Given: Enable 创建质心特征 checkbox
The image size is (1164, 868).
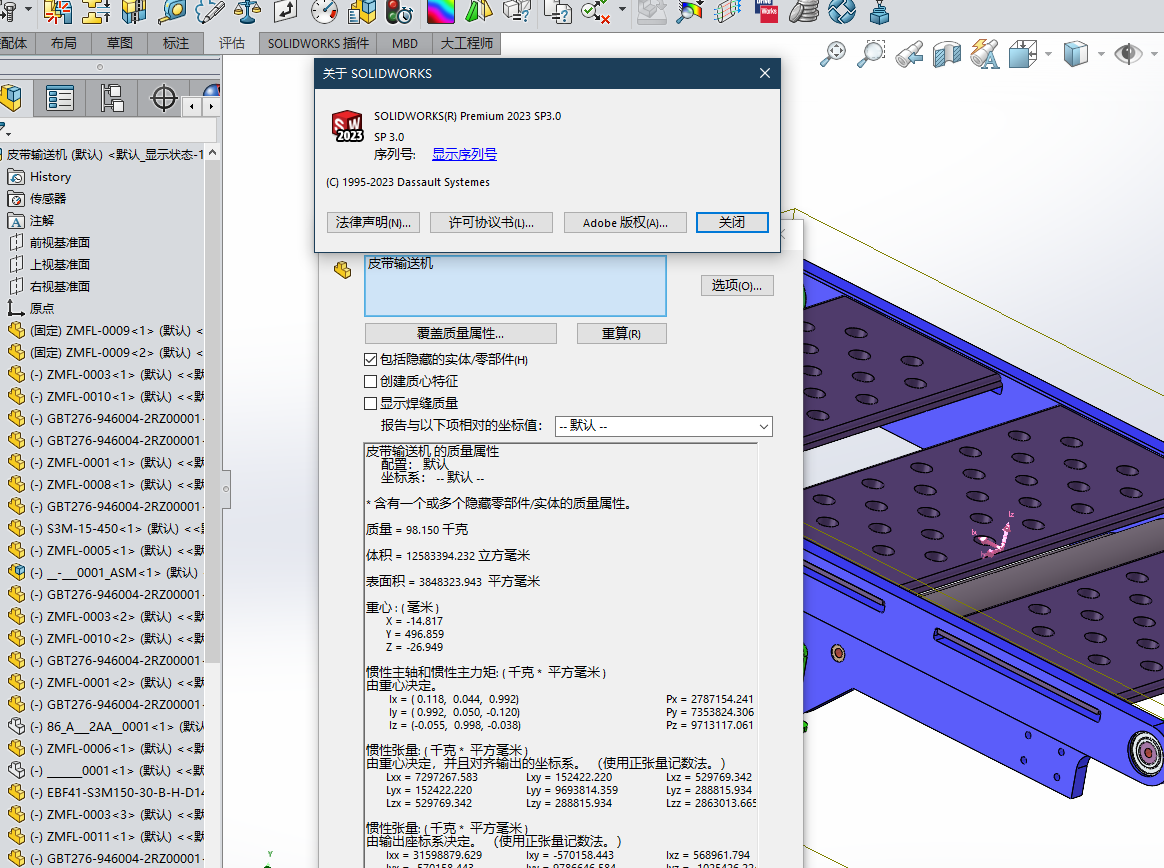Looking at the screenshot, I should 370,382.
